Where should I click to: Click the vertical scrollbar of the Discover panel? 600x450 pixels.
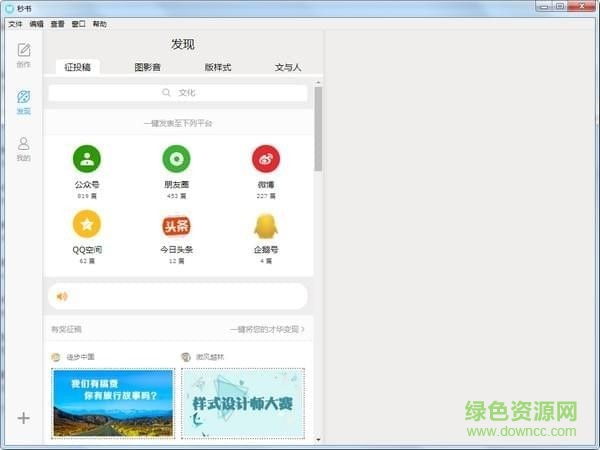click(x=318, y=130)
